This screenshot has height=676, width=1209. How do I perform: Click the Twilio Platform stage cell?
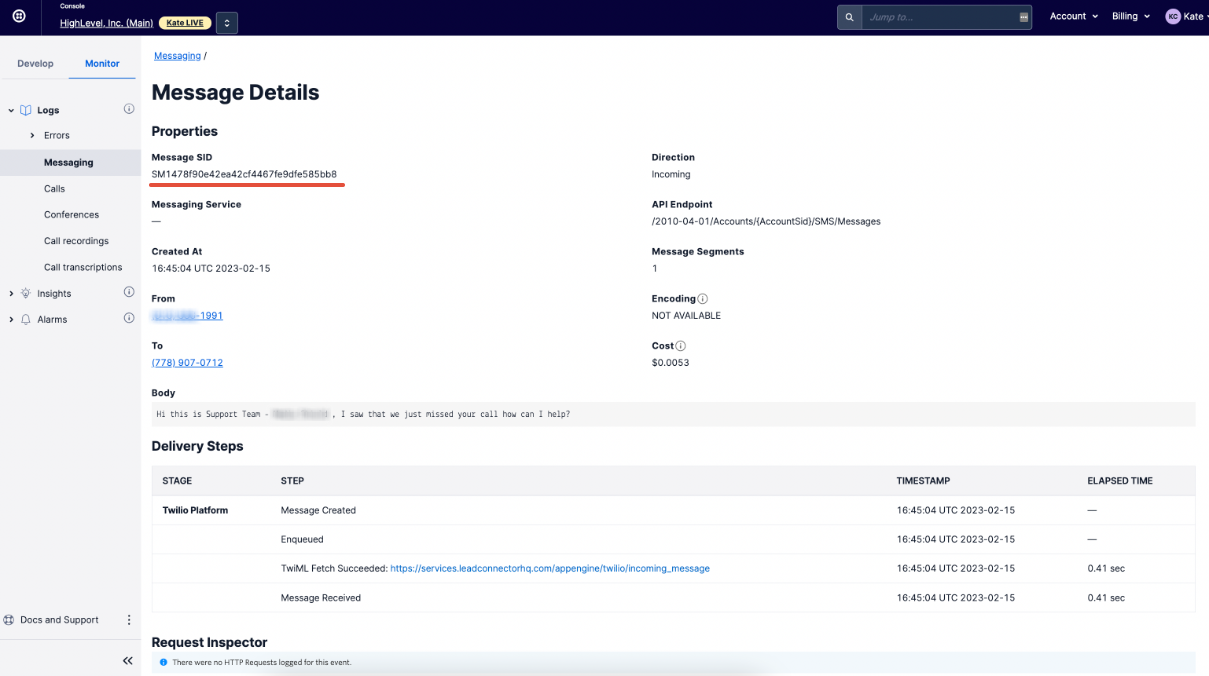pyautogui.click(x=195, y=510)
